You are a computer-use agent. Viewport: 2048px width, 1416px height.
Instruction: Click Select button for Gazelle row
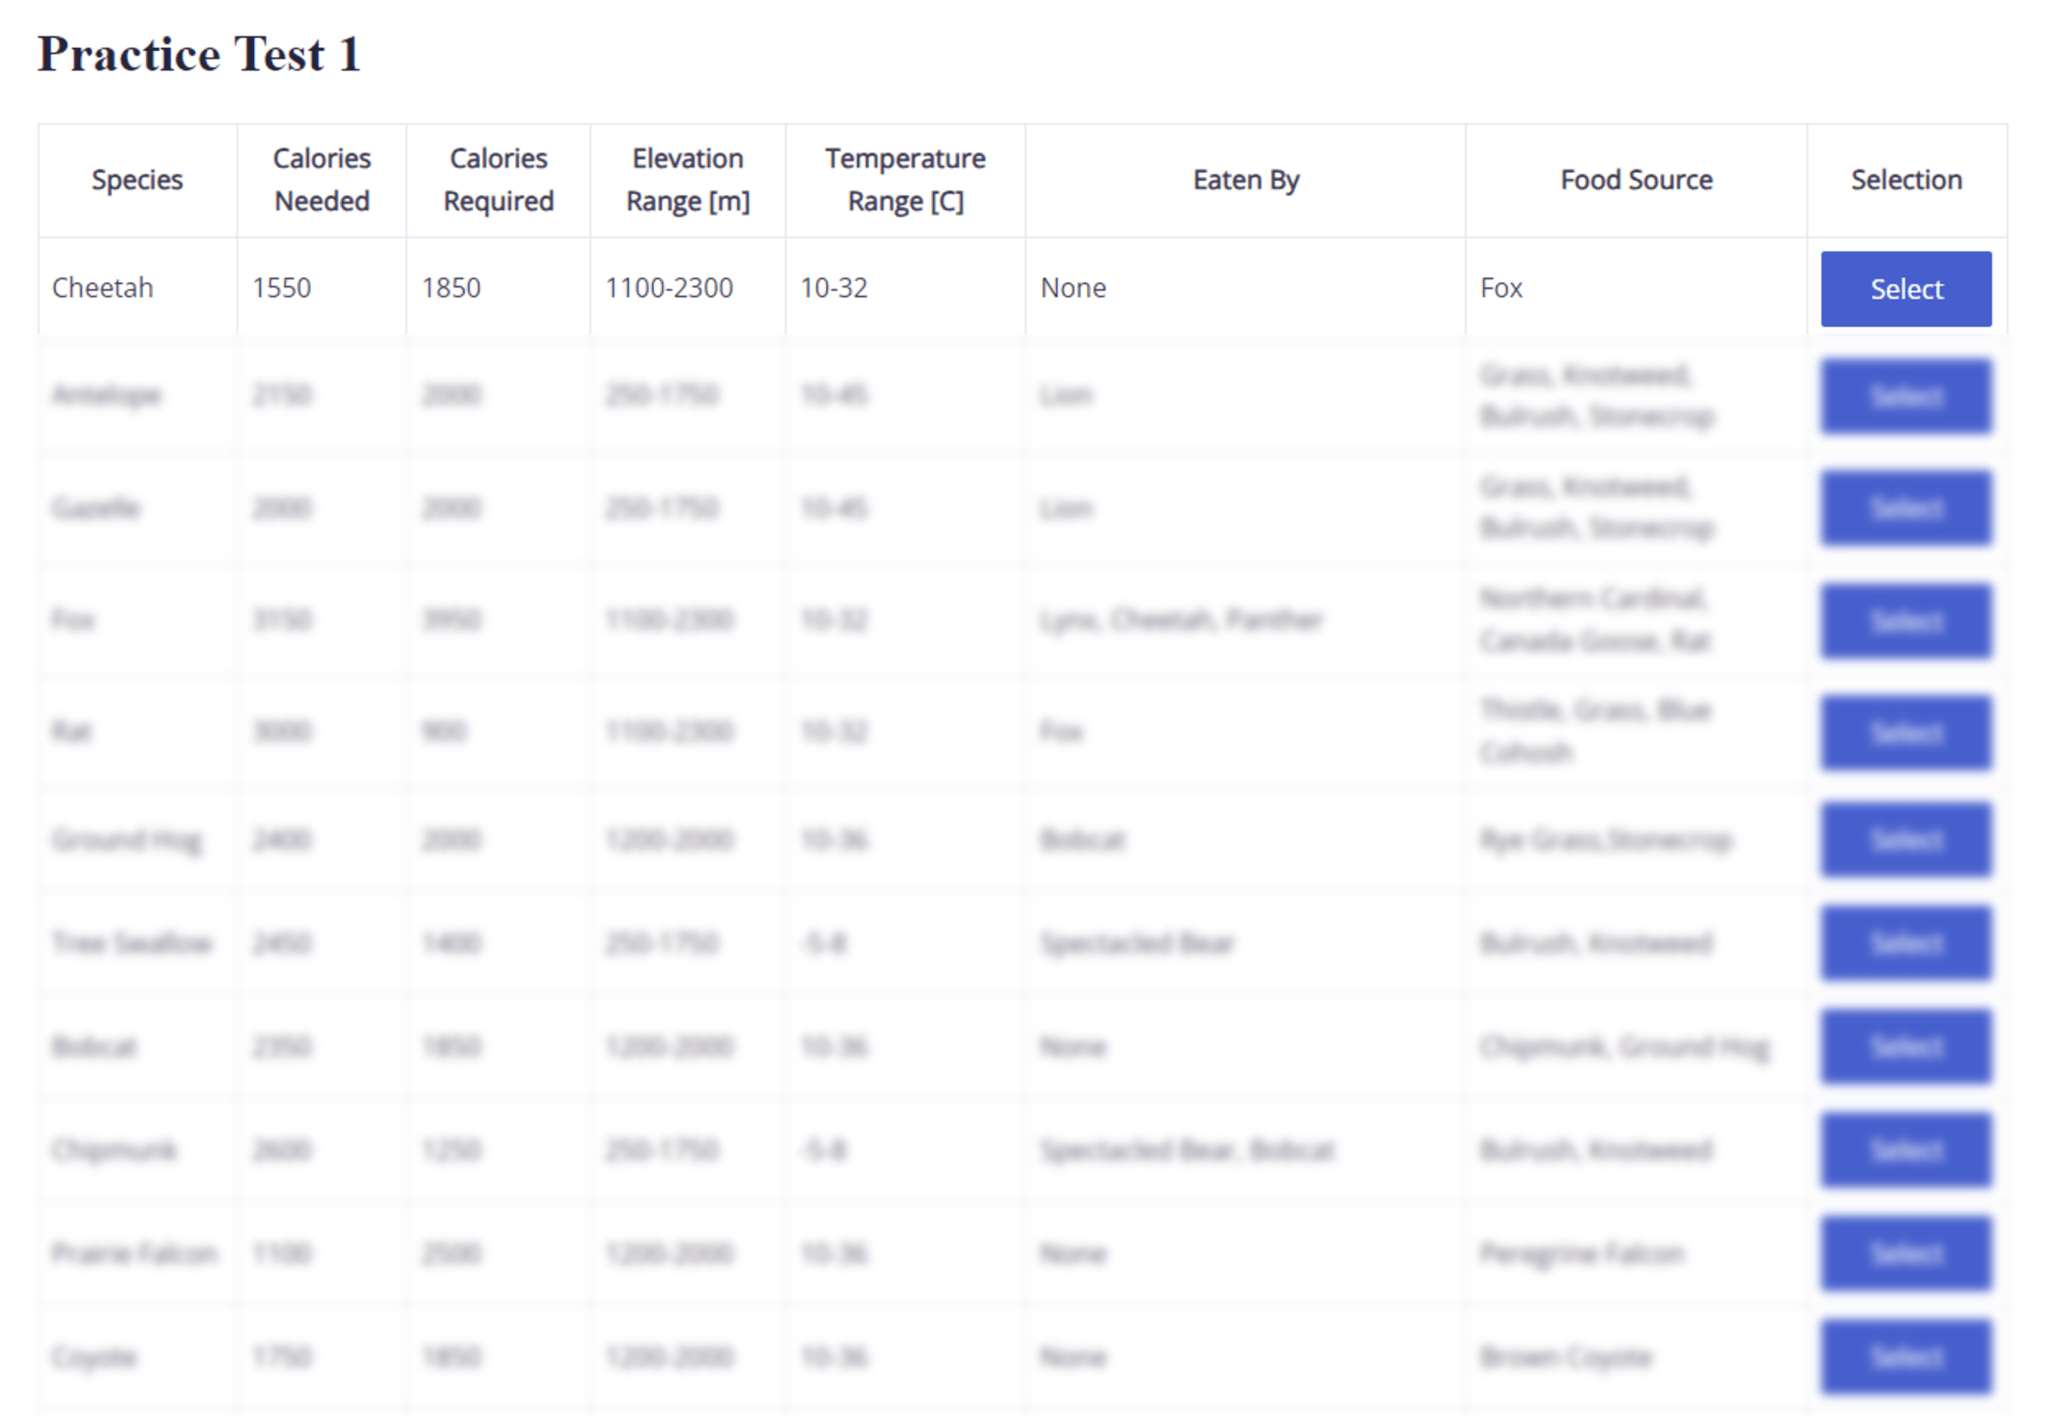click(x=1905, y=508)
